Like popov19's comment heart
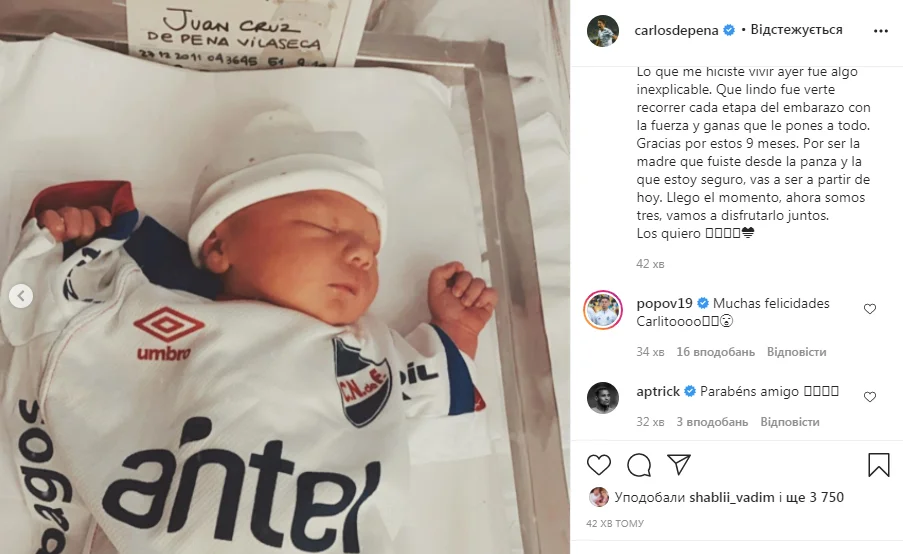 click(x=870, y=309)
